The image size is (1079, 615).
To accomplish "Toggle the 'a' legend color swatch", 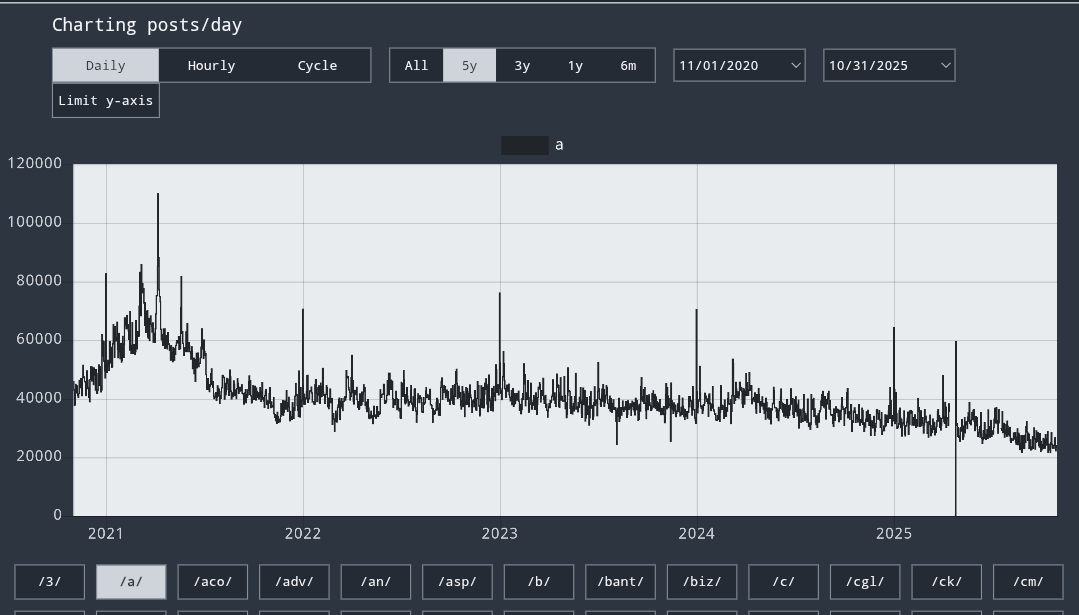I will [x=525, y=145].
